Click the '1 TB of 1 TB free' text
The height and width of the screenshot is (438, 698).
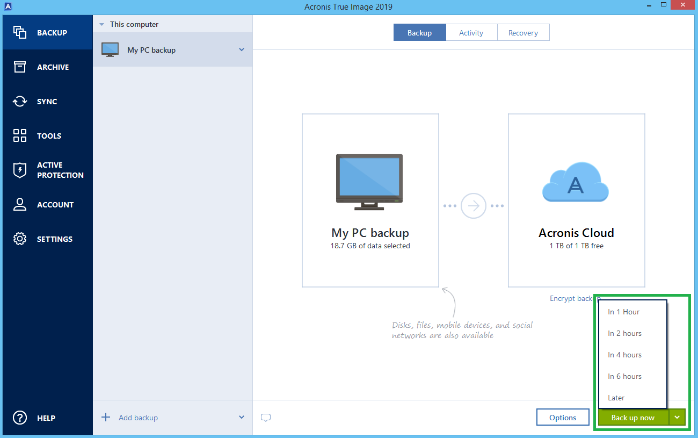click(576, 246)
